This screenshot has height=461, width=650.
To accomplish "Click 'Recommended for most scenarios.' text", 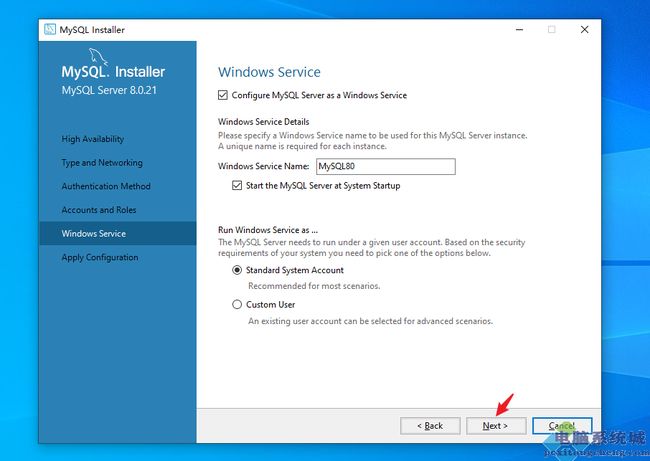I will (x=314, y=286).
